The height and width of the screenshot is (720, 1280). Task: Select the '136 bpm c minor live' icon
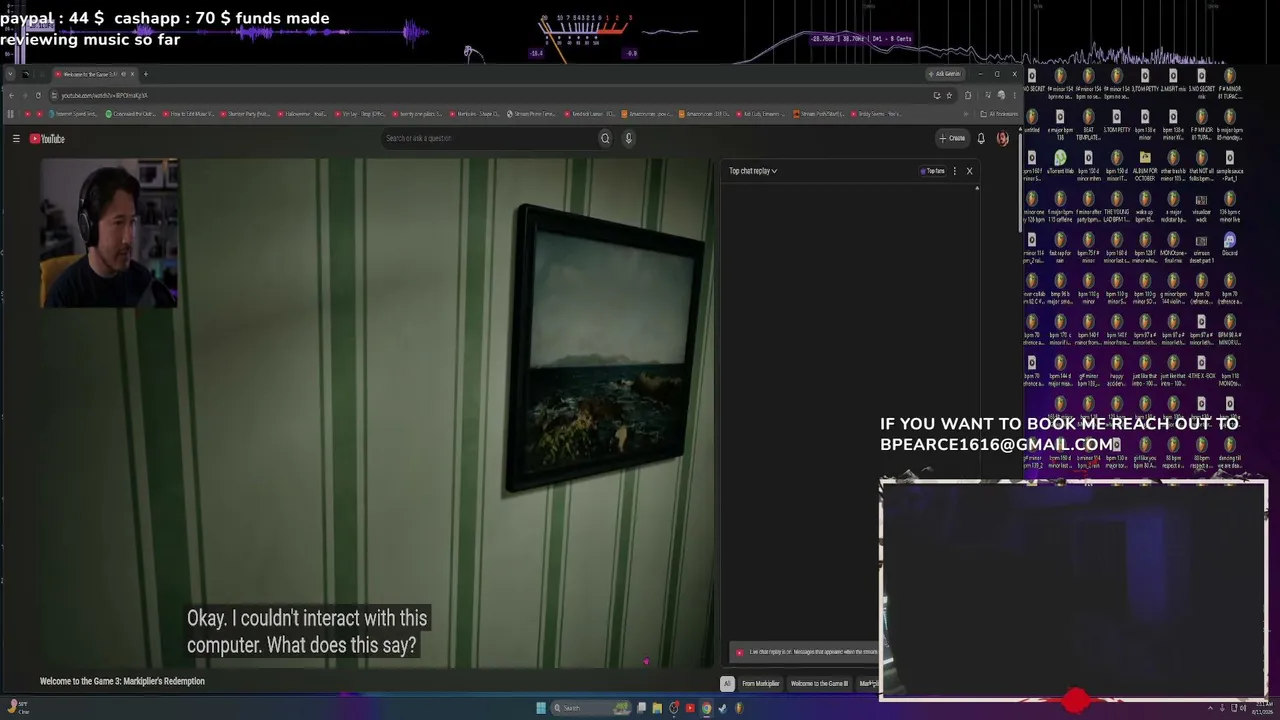coord(1229,206)
